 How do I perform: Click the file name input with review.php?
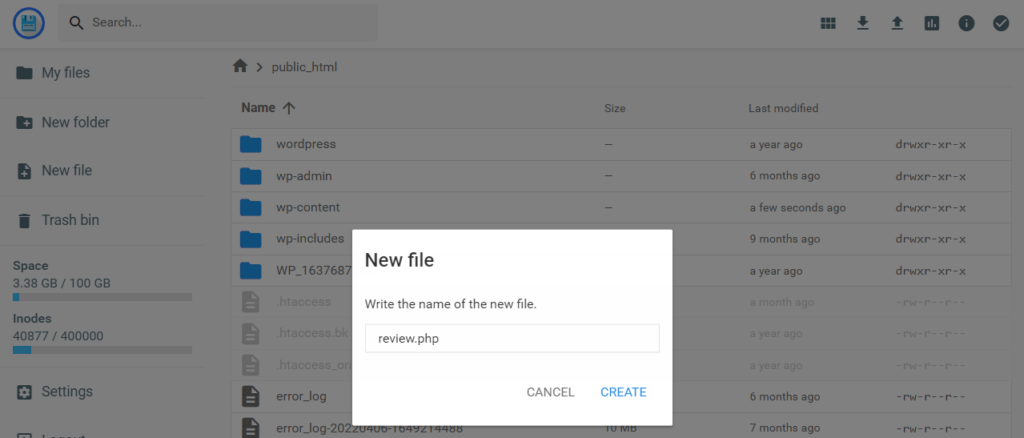pyautogui.click(x=512, y=339)
